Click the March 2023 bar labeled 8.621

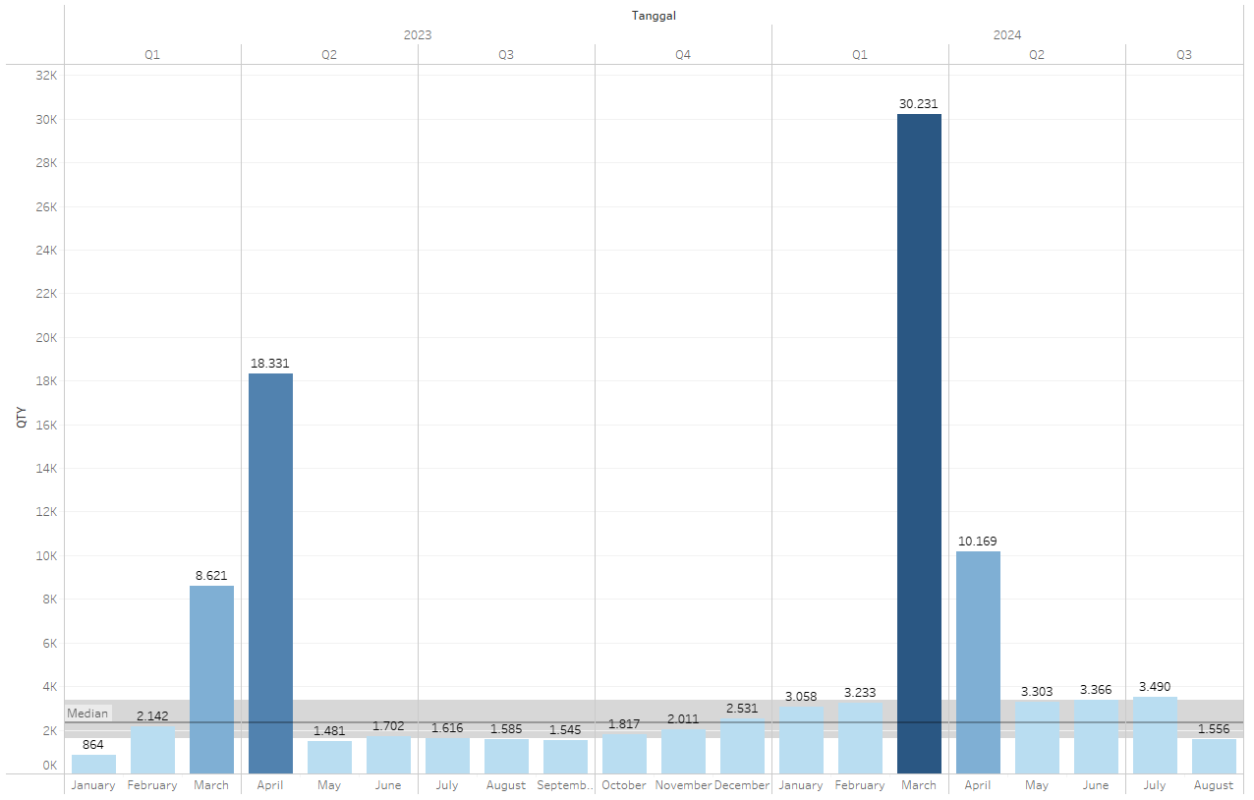click(211, 678)
